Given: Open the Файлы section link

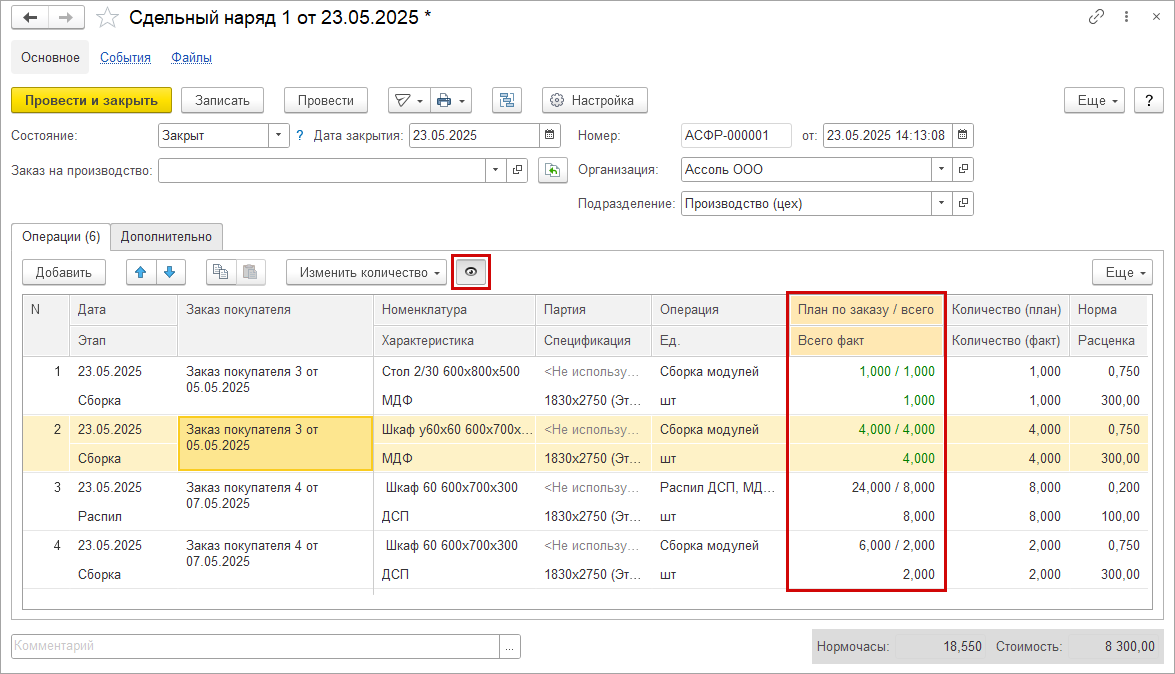Looking at the screenshot, I should click(x=191, y=58).
